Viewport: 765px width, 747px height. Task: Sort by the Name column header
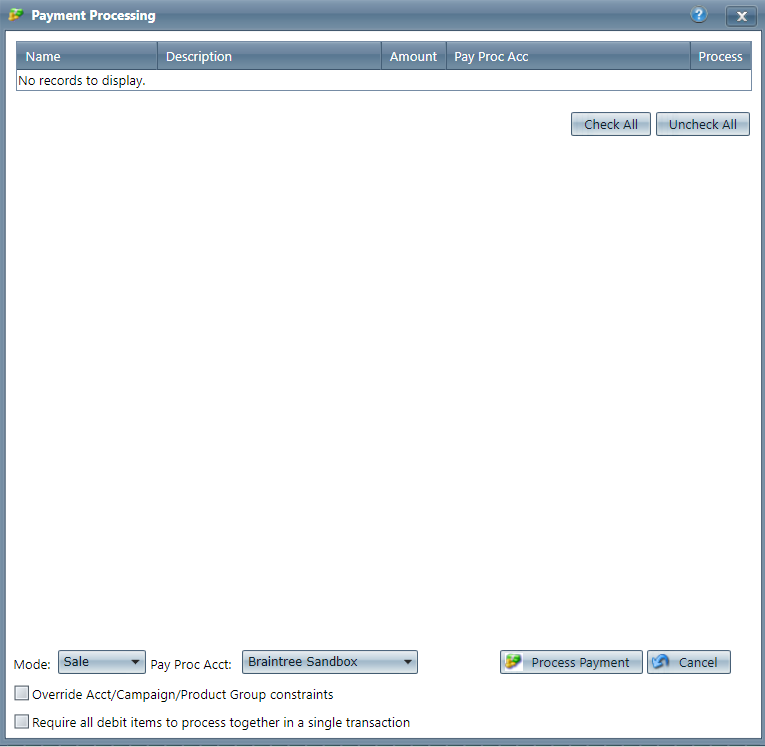tap(87, 56)
